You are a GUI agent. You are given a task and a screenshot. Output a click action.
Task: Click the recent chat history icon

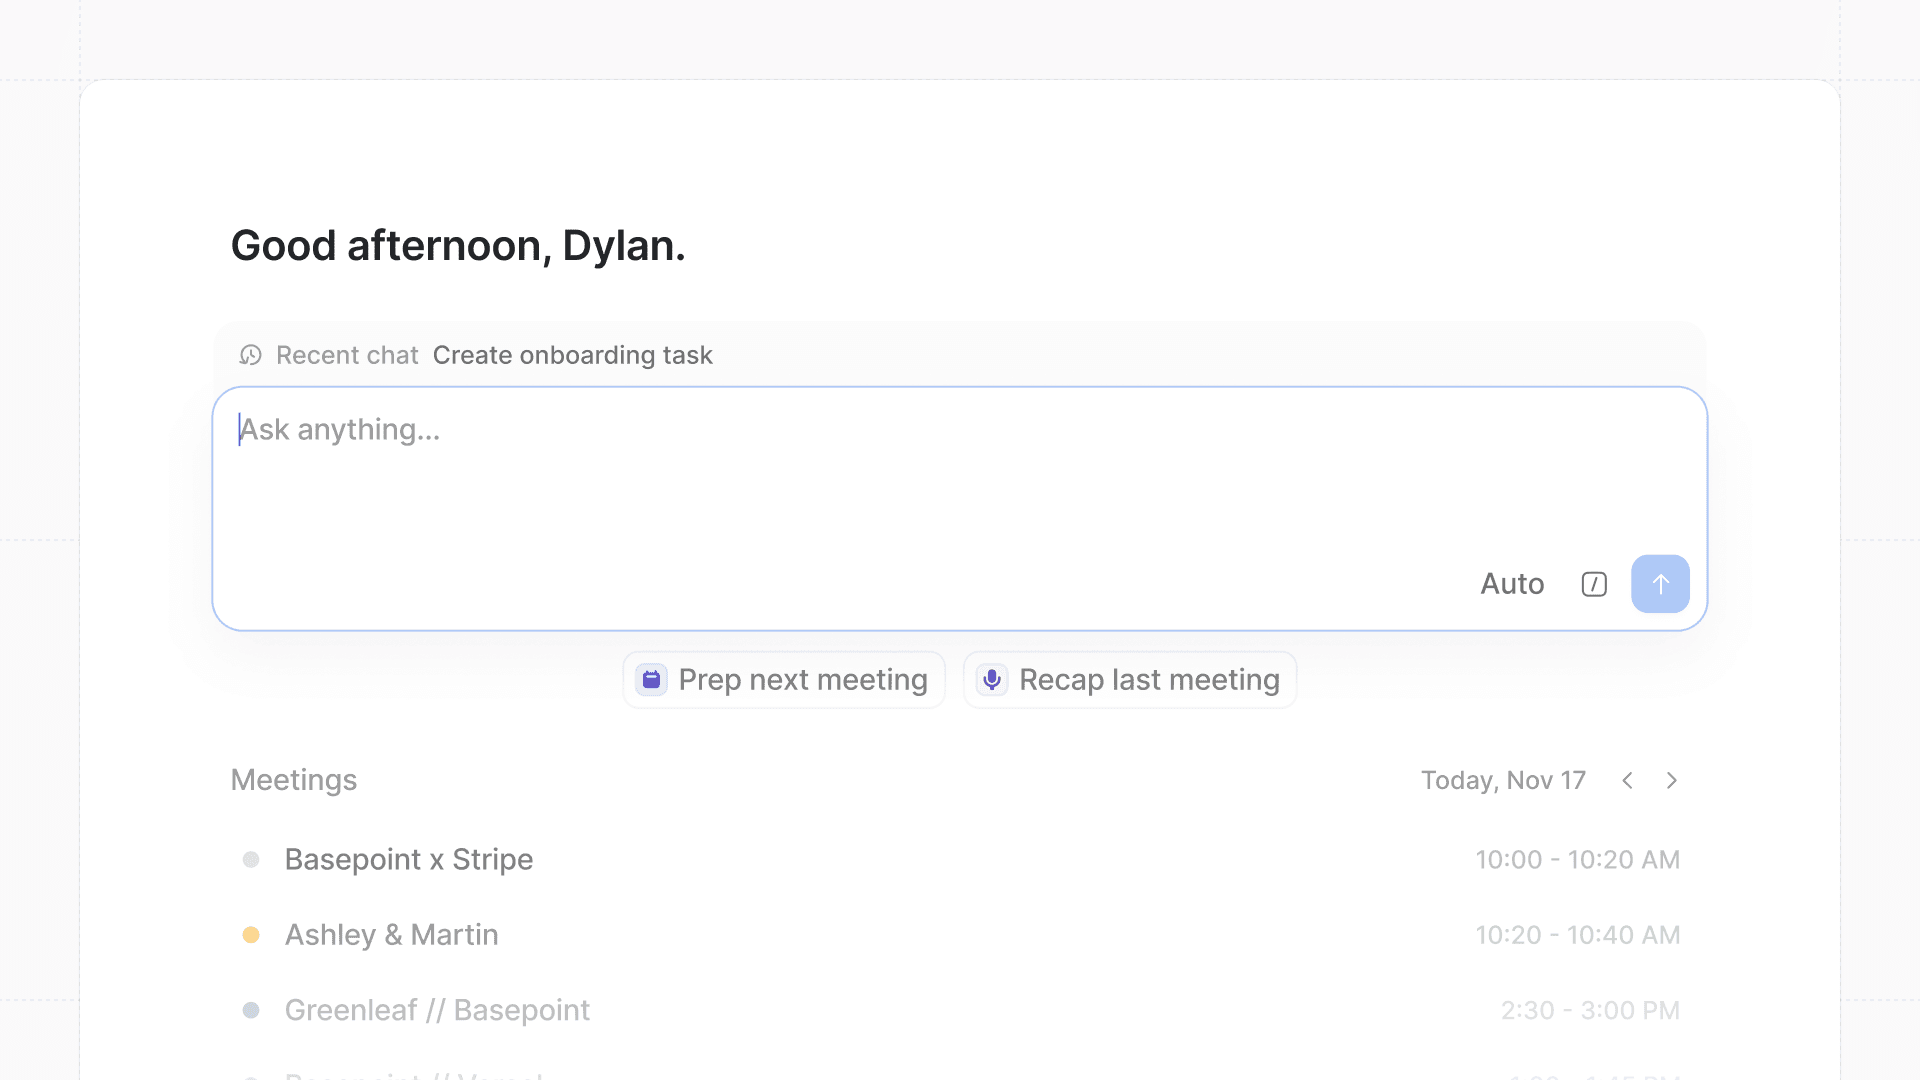pos(250,355)
